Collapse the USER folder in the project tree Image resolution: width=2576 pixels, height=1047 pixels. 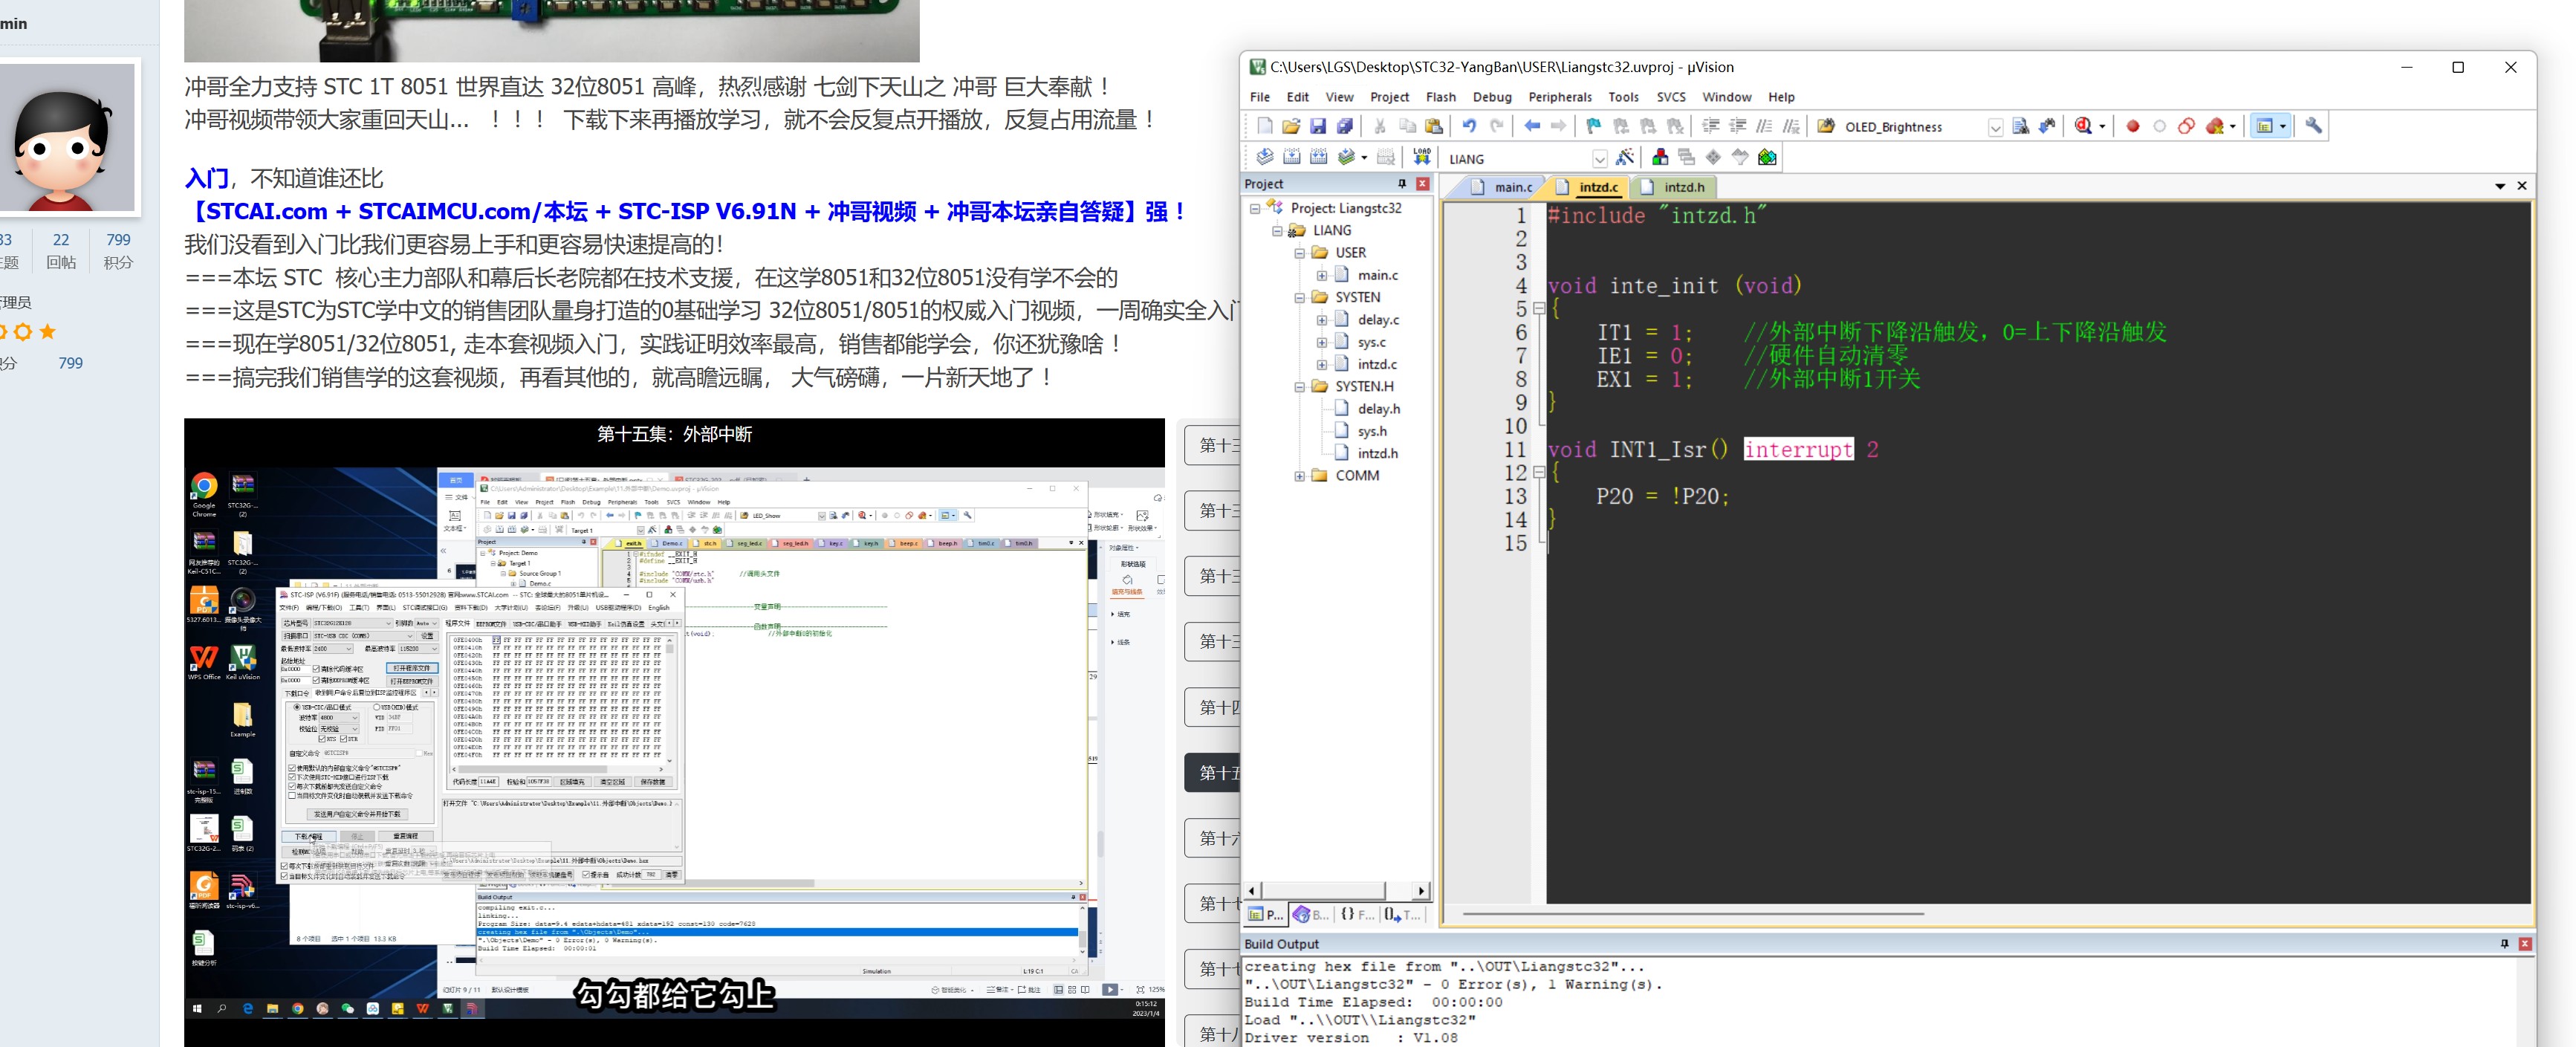[x=1299, y=253]
